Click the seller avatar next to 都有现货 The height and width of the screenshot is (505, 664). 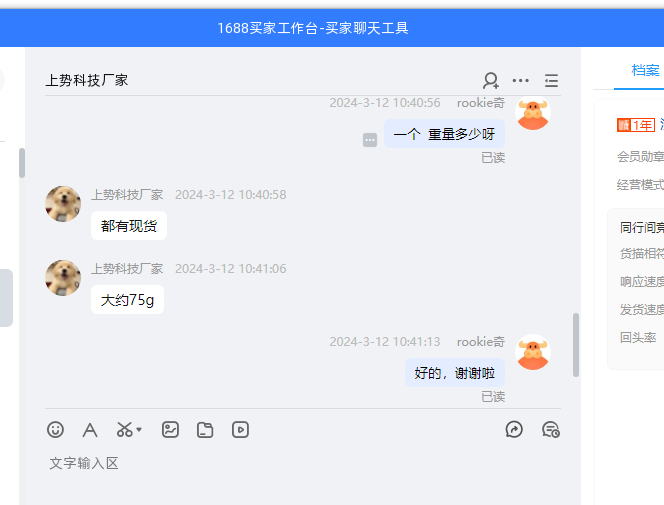63,204
